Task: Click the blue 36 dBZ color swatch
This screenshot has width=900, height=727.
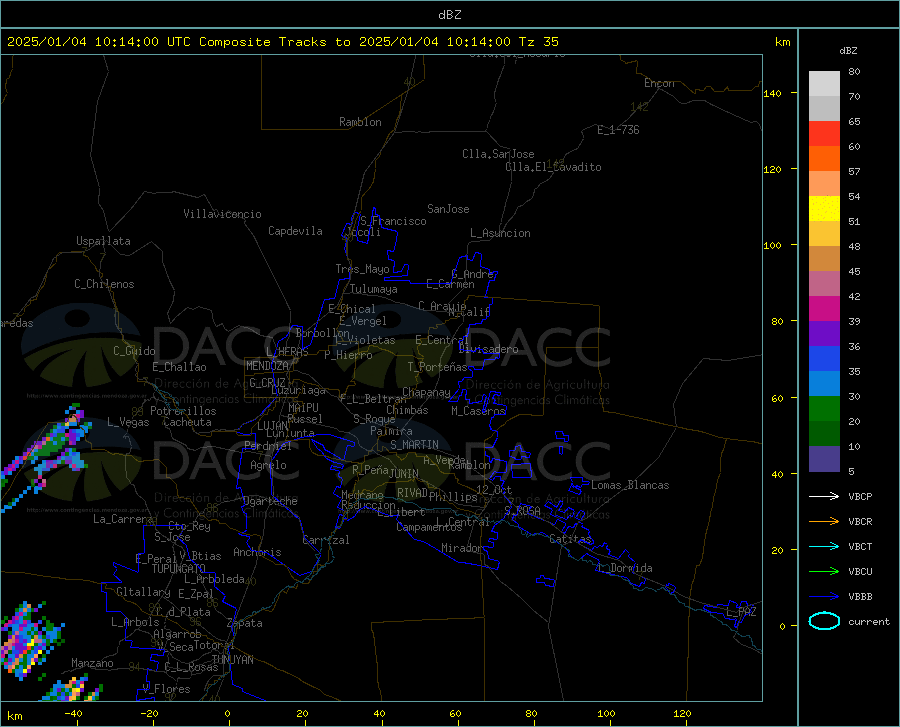Action: (824, 359)
